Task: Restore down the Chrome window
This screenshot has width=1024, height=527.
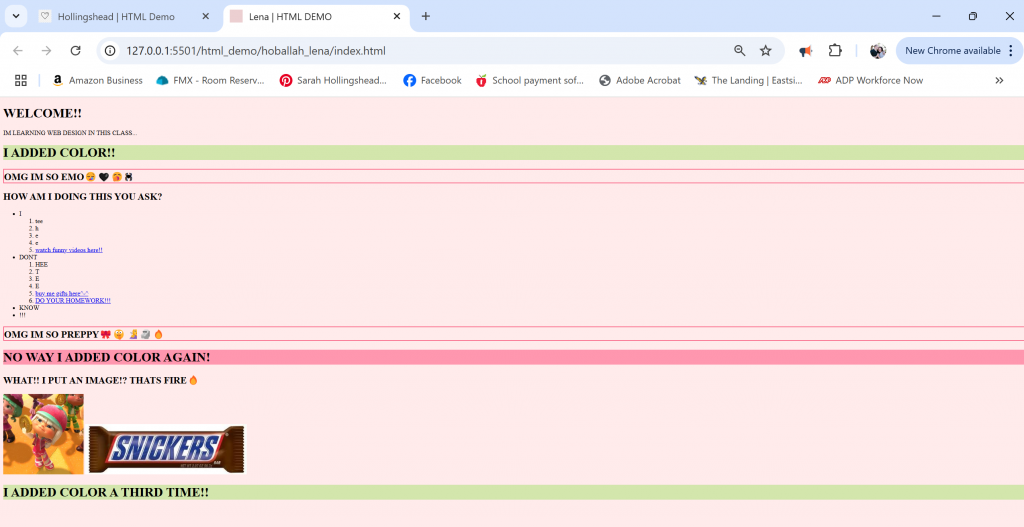Action: (972, 16)
